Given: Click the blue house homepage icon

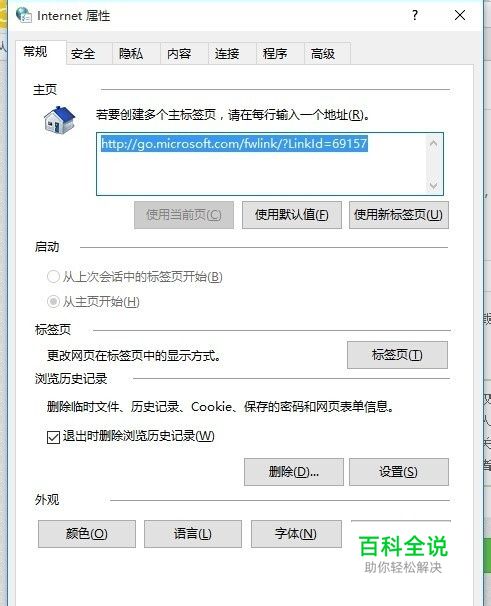Looking at the screenshot, I should coord(59,120).
